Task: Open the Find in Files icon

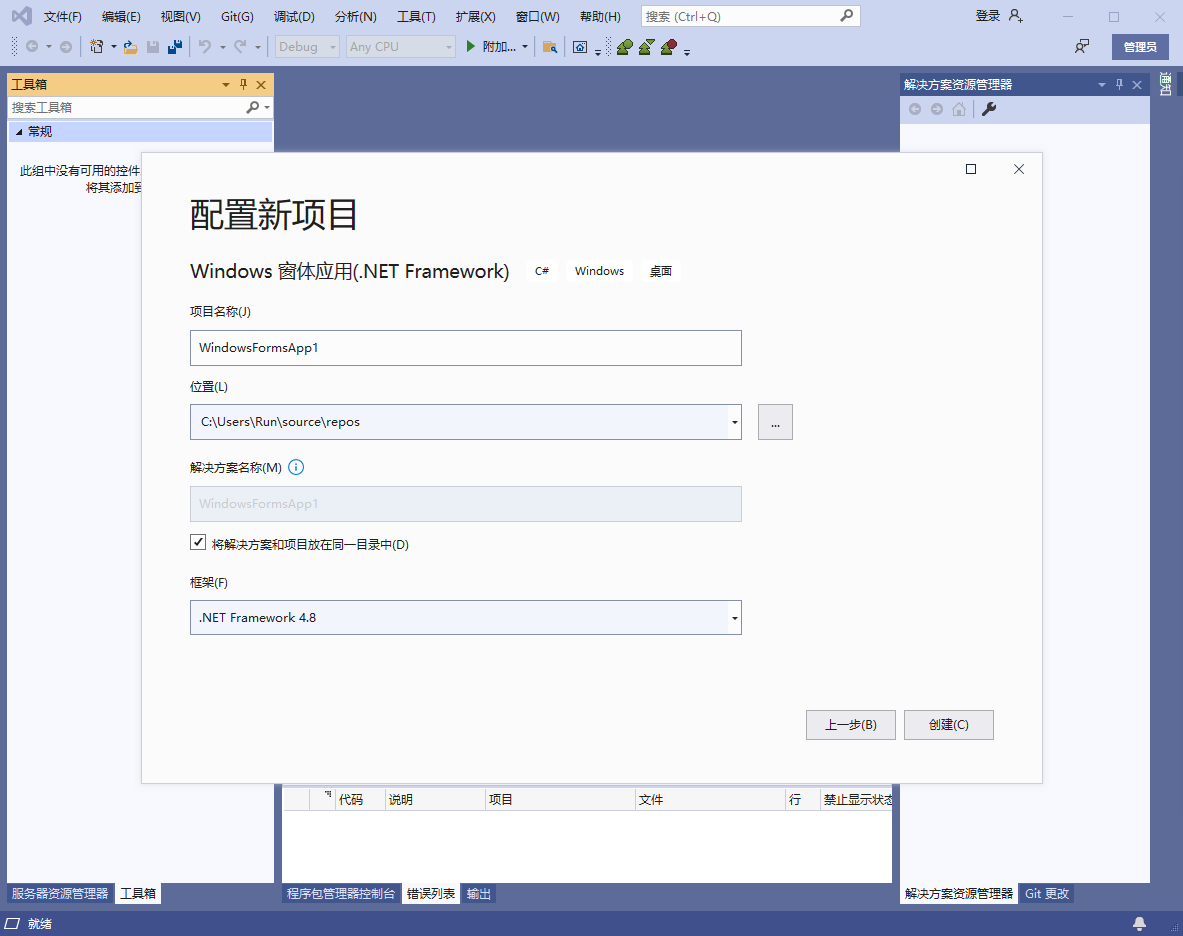Action: click(550, 46)
